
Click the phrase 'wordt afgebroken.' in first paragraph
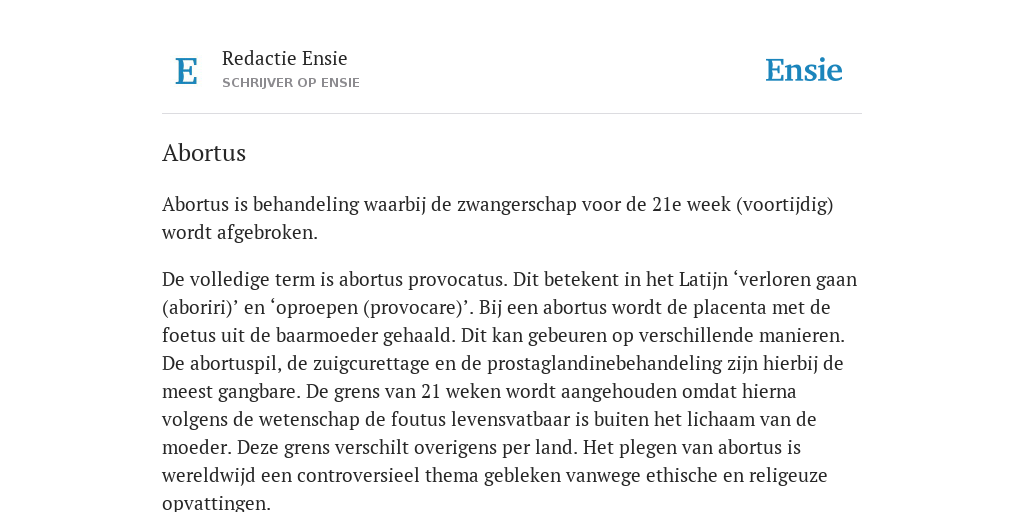click(x=240, y=233)
